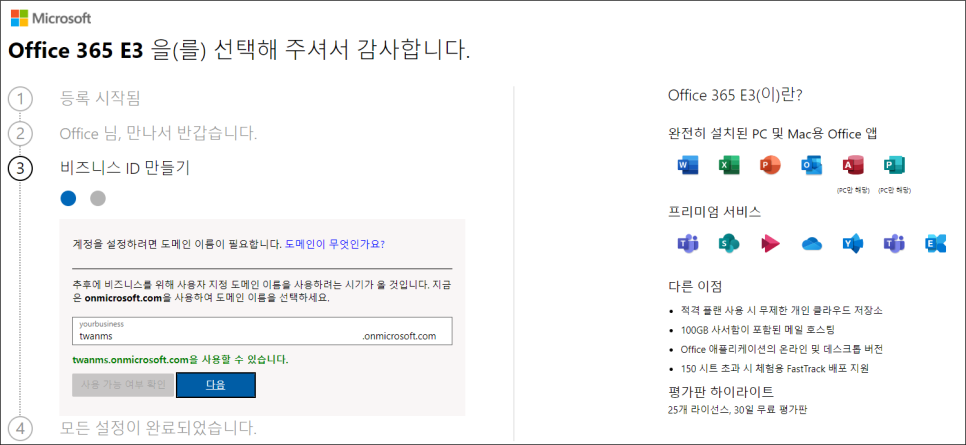
Task: Click '150 시트 초과 시 체험용 FastTrack' bullet
Action: coord(774,369)
